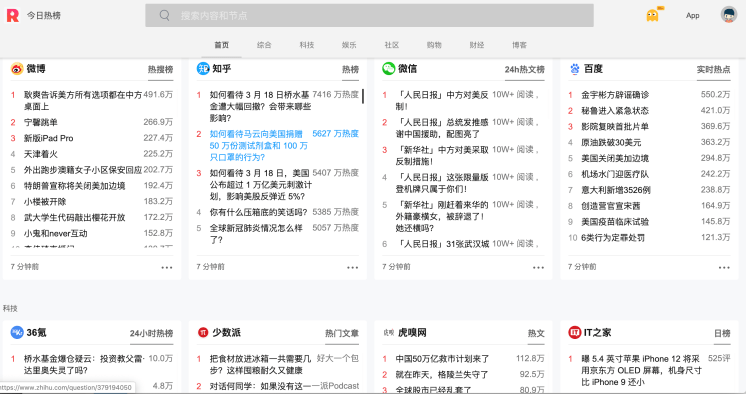This screenshot has width=746, height=394.
Task: Open Zhihu question 全球新冠肺炎情况怎么样了
Action: pos(256,234)
